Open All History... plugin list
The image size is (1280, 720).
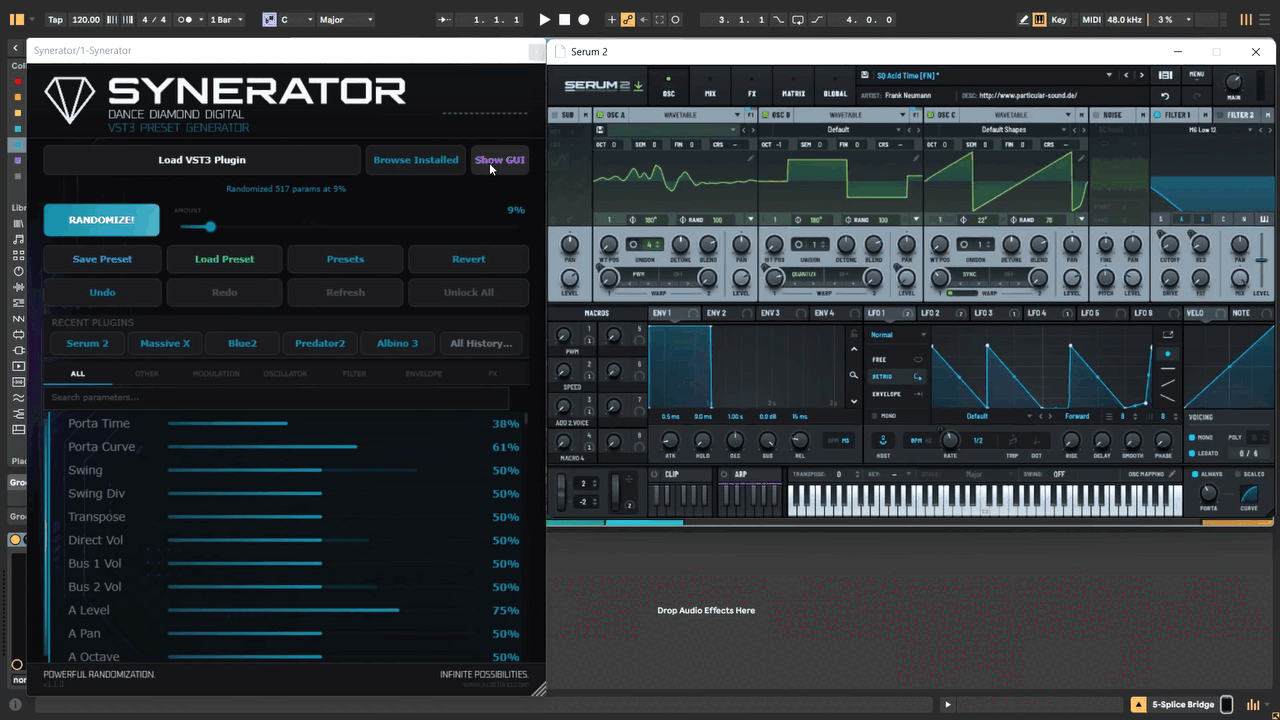click(481, 343)
